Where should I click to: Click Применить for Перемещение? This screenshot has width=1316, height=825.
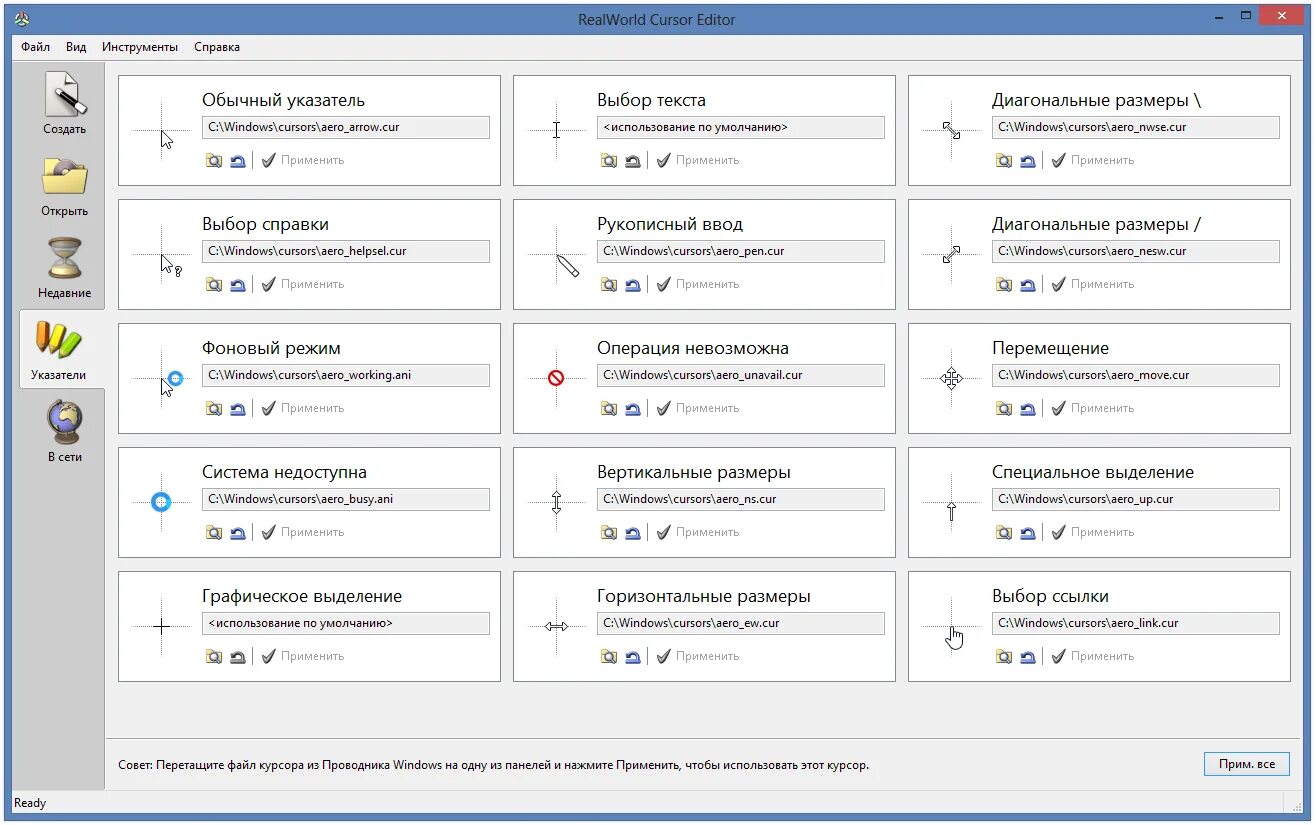point(1093,408)
